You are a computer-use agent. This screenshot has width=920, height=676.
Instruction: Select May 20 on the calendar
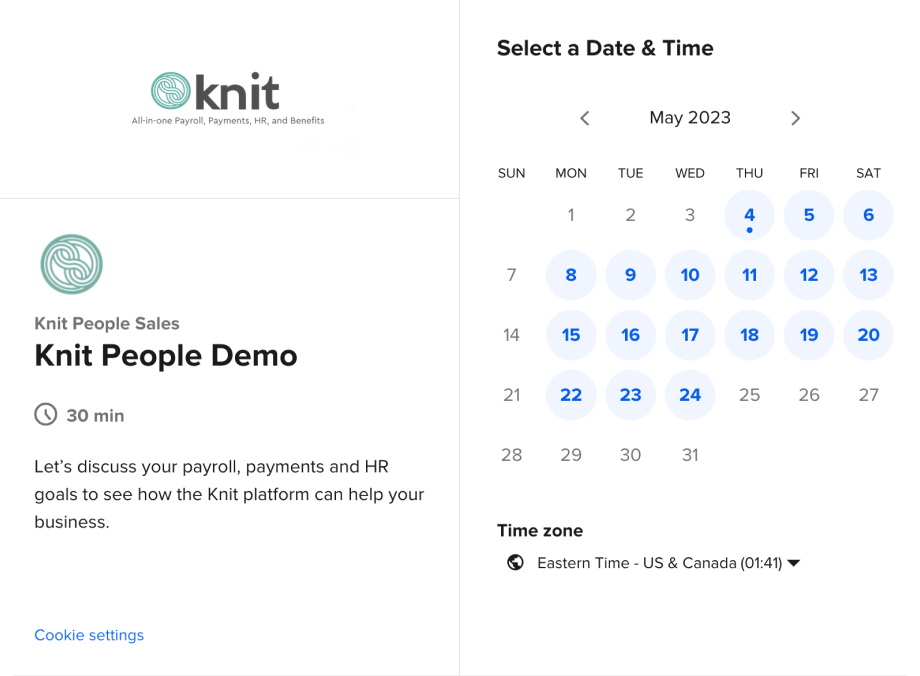tap(868, 335)
